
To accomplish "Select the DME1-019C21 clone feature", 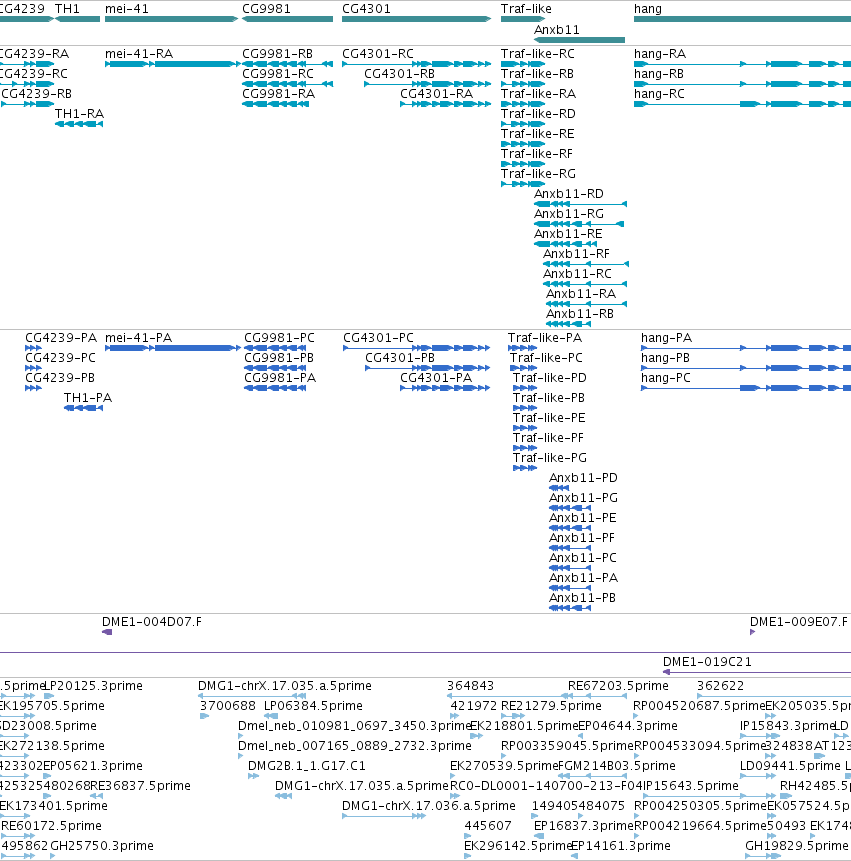I will (x=707, y=662).
